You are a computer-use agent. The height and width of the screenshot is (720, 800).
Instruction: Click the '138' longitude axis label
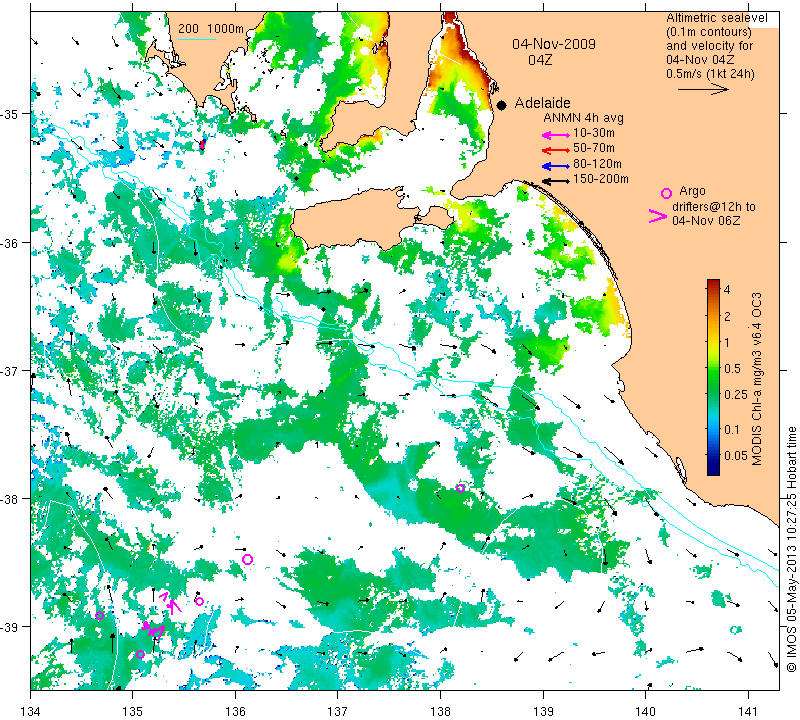click(440, 711)
